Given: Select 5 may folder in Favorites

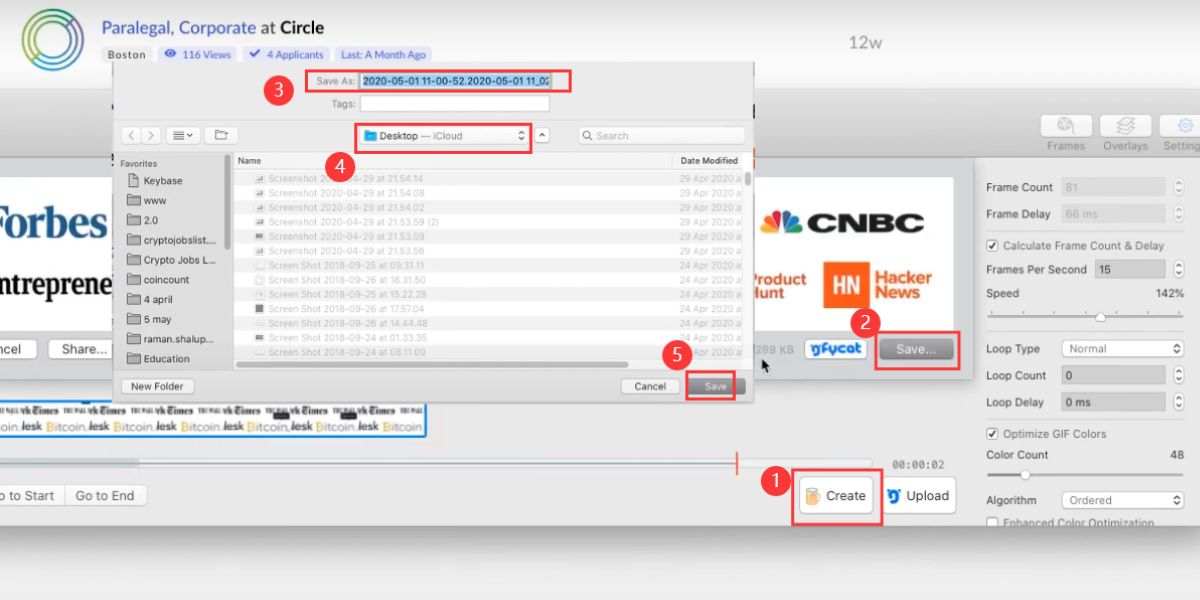Looking at the screenshot, I should [x=150, y=319].
